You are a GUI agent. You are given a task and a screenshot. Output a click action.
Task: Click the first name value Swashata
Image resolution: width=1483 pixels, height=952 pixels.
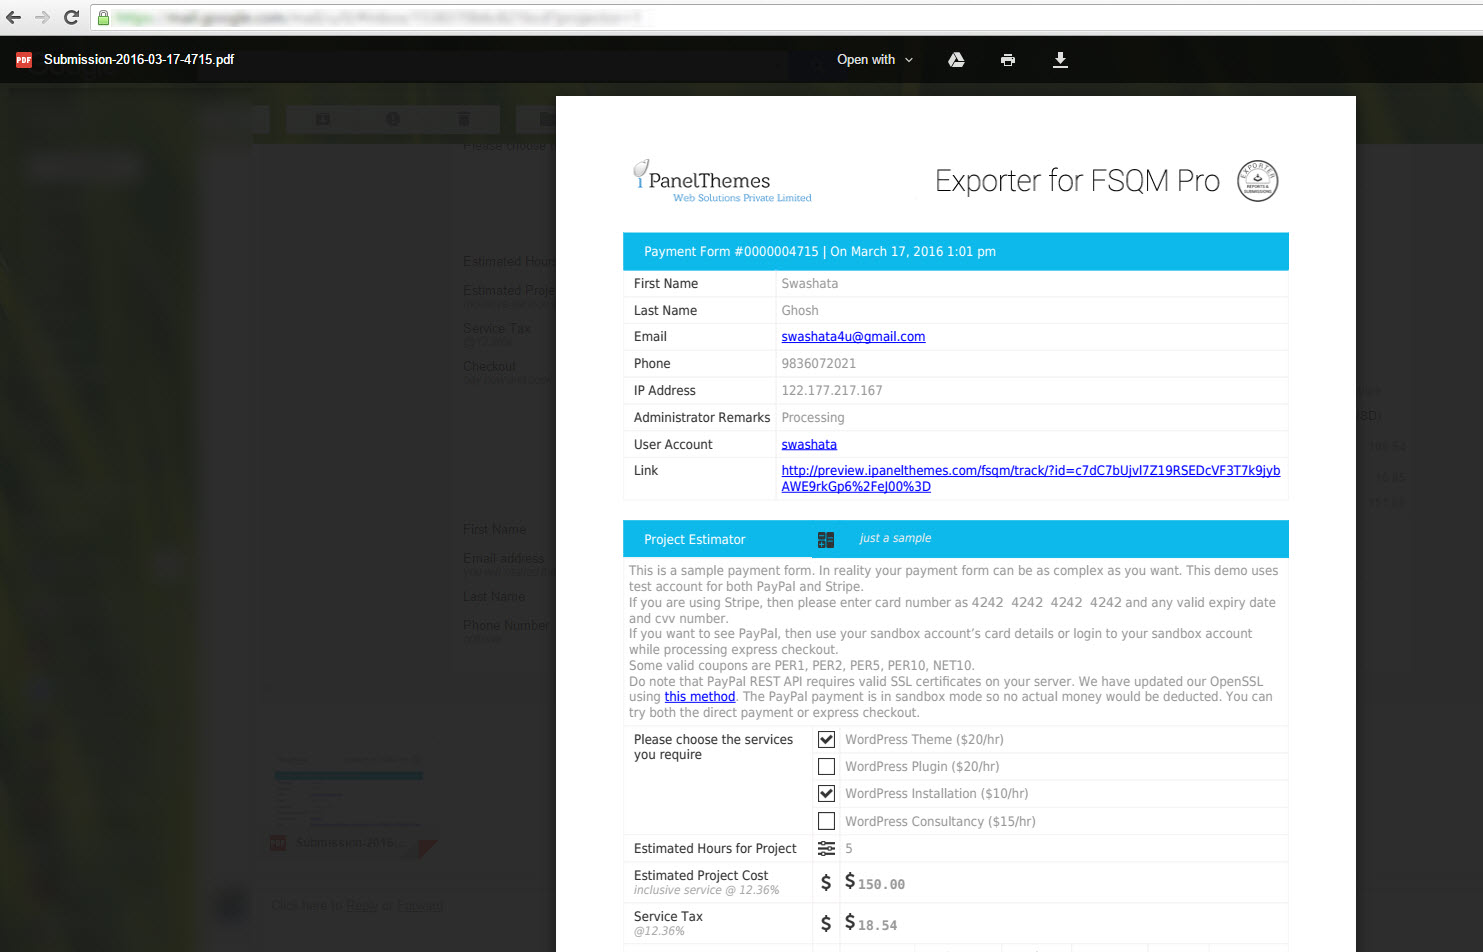point(810,284)
